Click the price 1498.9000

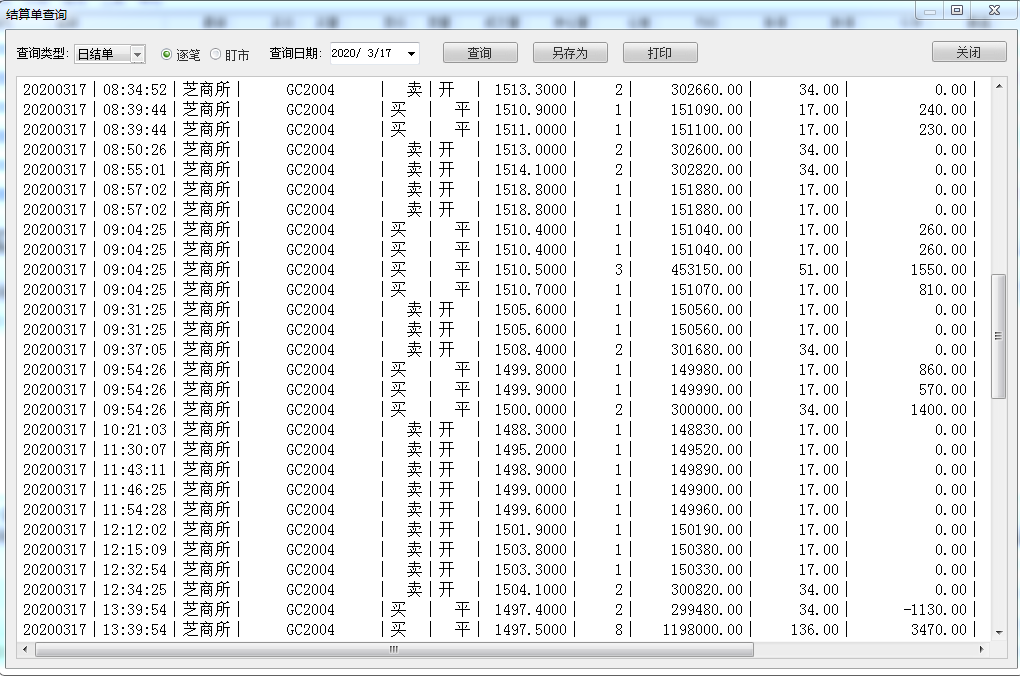530,470
